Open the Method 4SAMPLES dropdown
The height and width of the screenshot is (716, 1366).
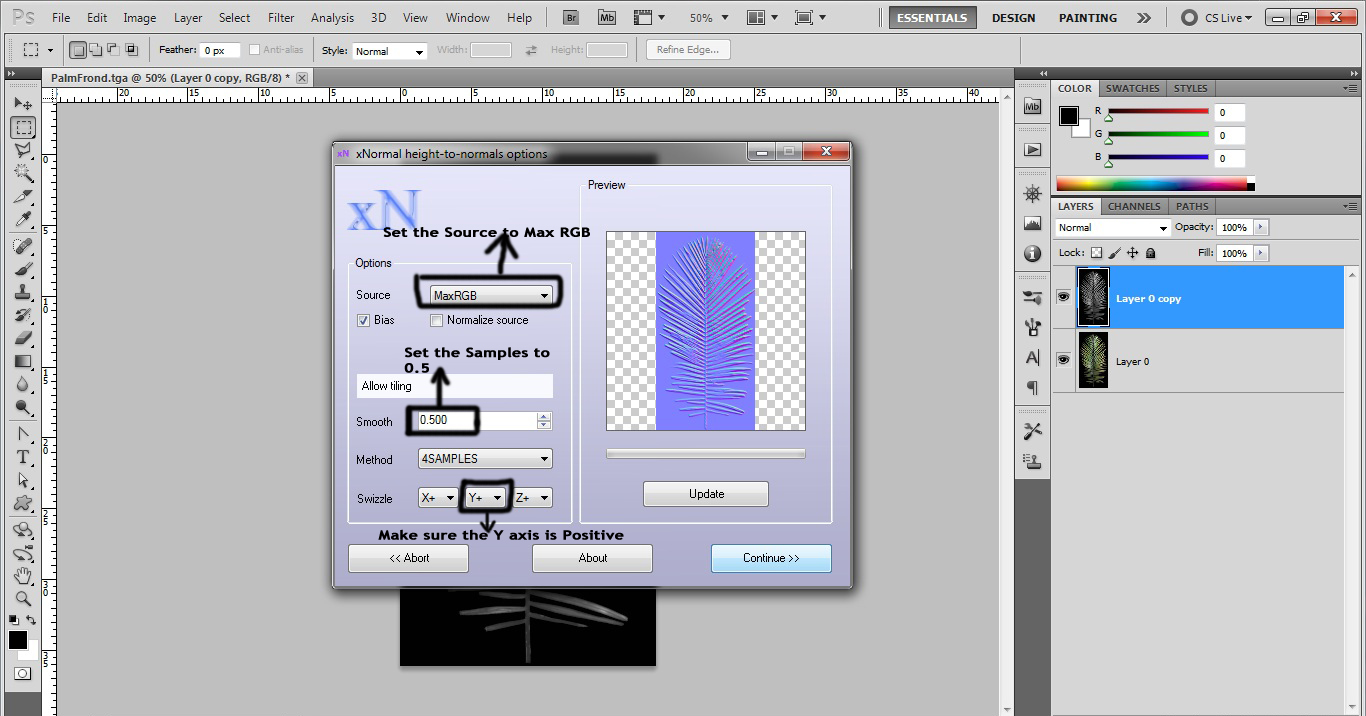coord(485,459)
